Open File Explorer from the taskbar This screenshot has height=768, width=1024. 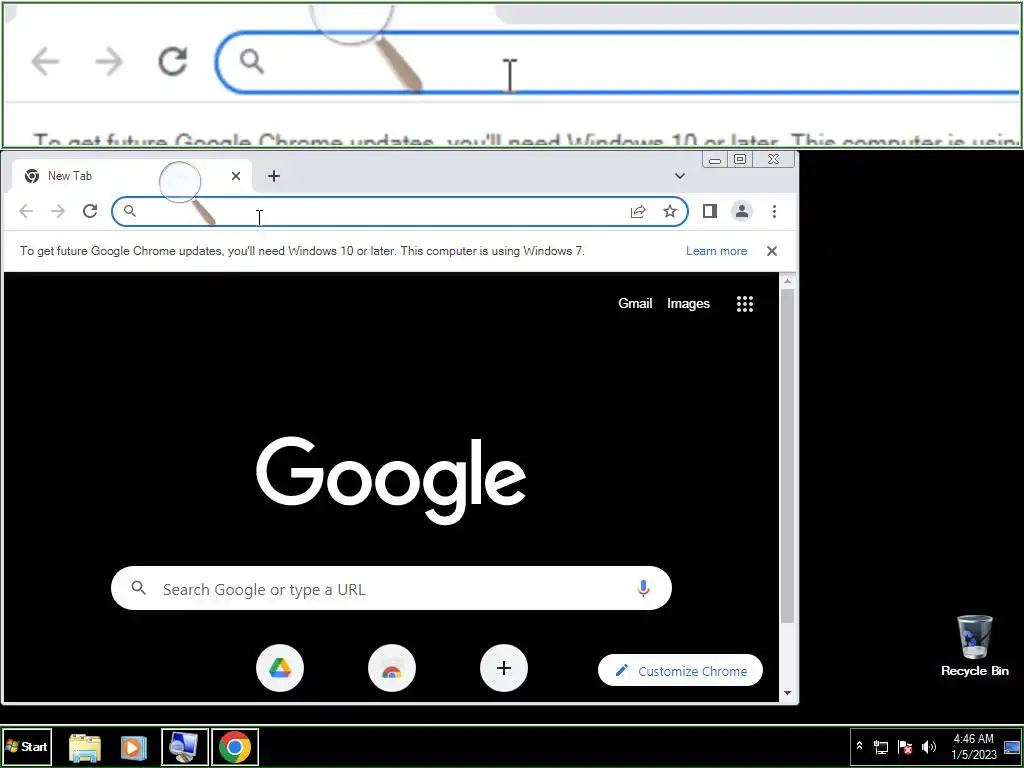85,747
